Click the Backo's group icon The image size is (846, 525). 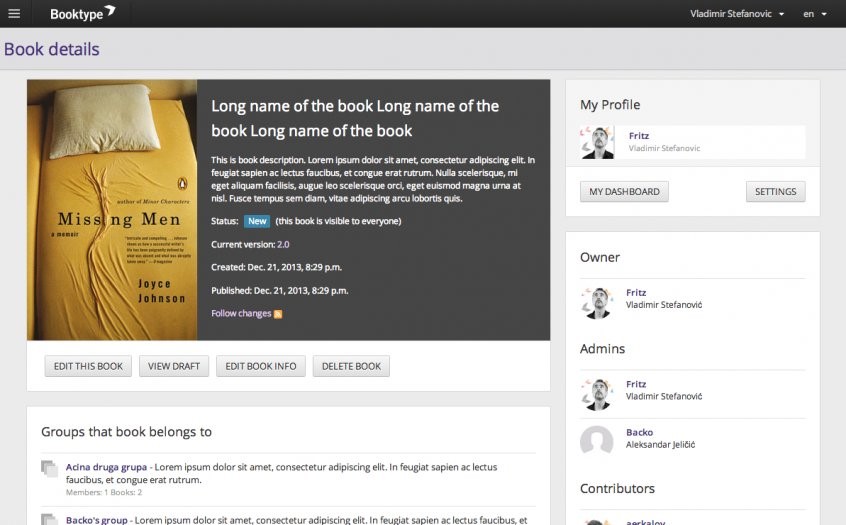click(x=49, y=519)
